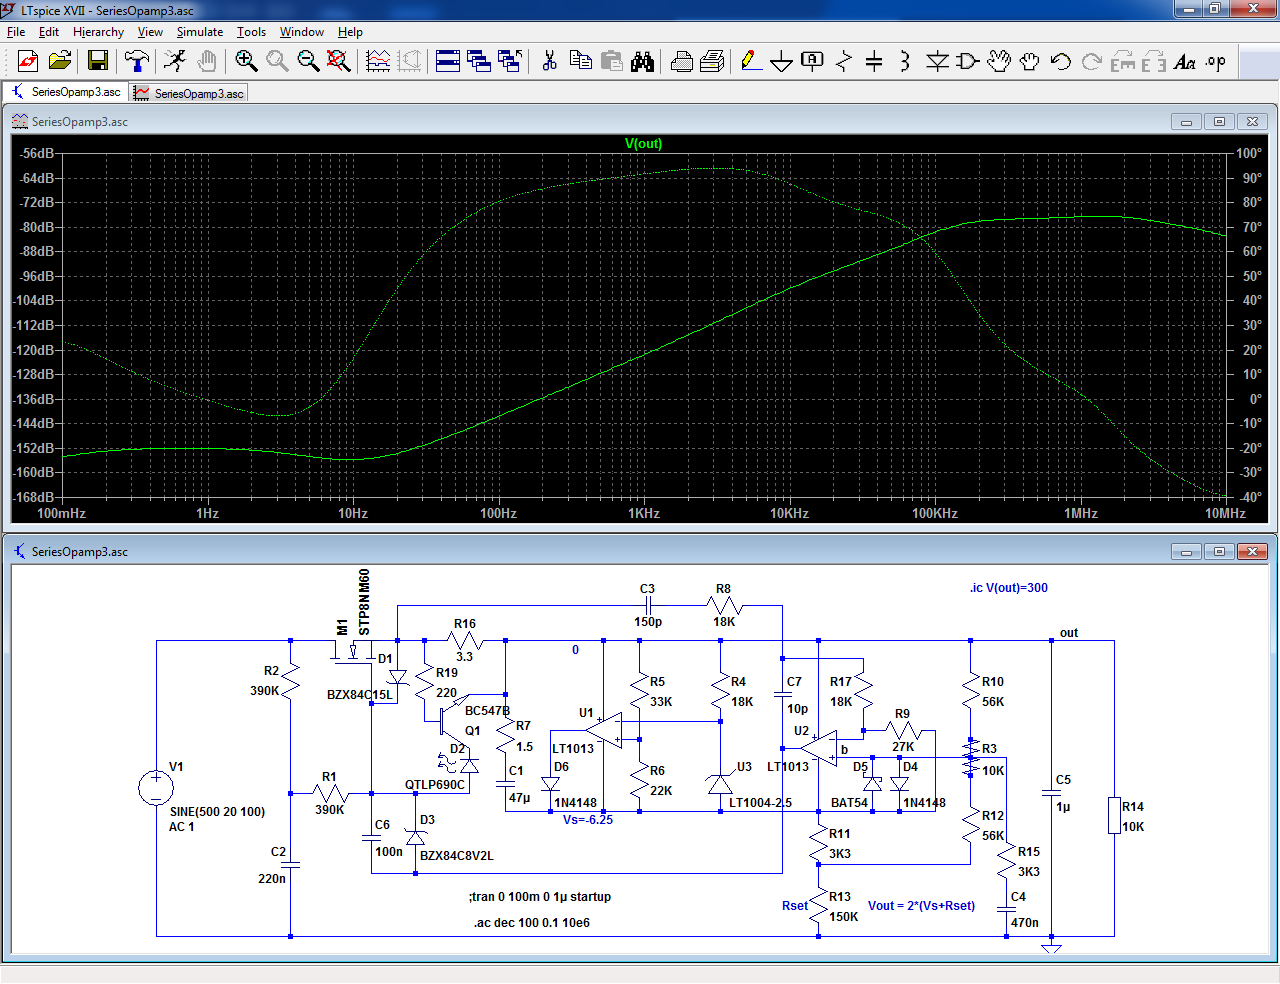Open the Simulate menu
Viewport: 1280px width, 984px height.
[x=200, y=32]
